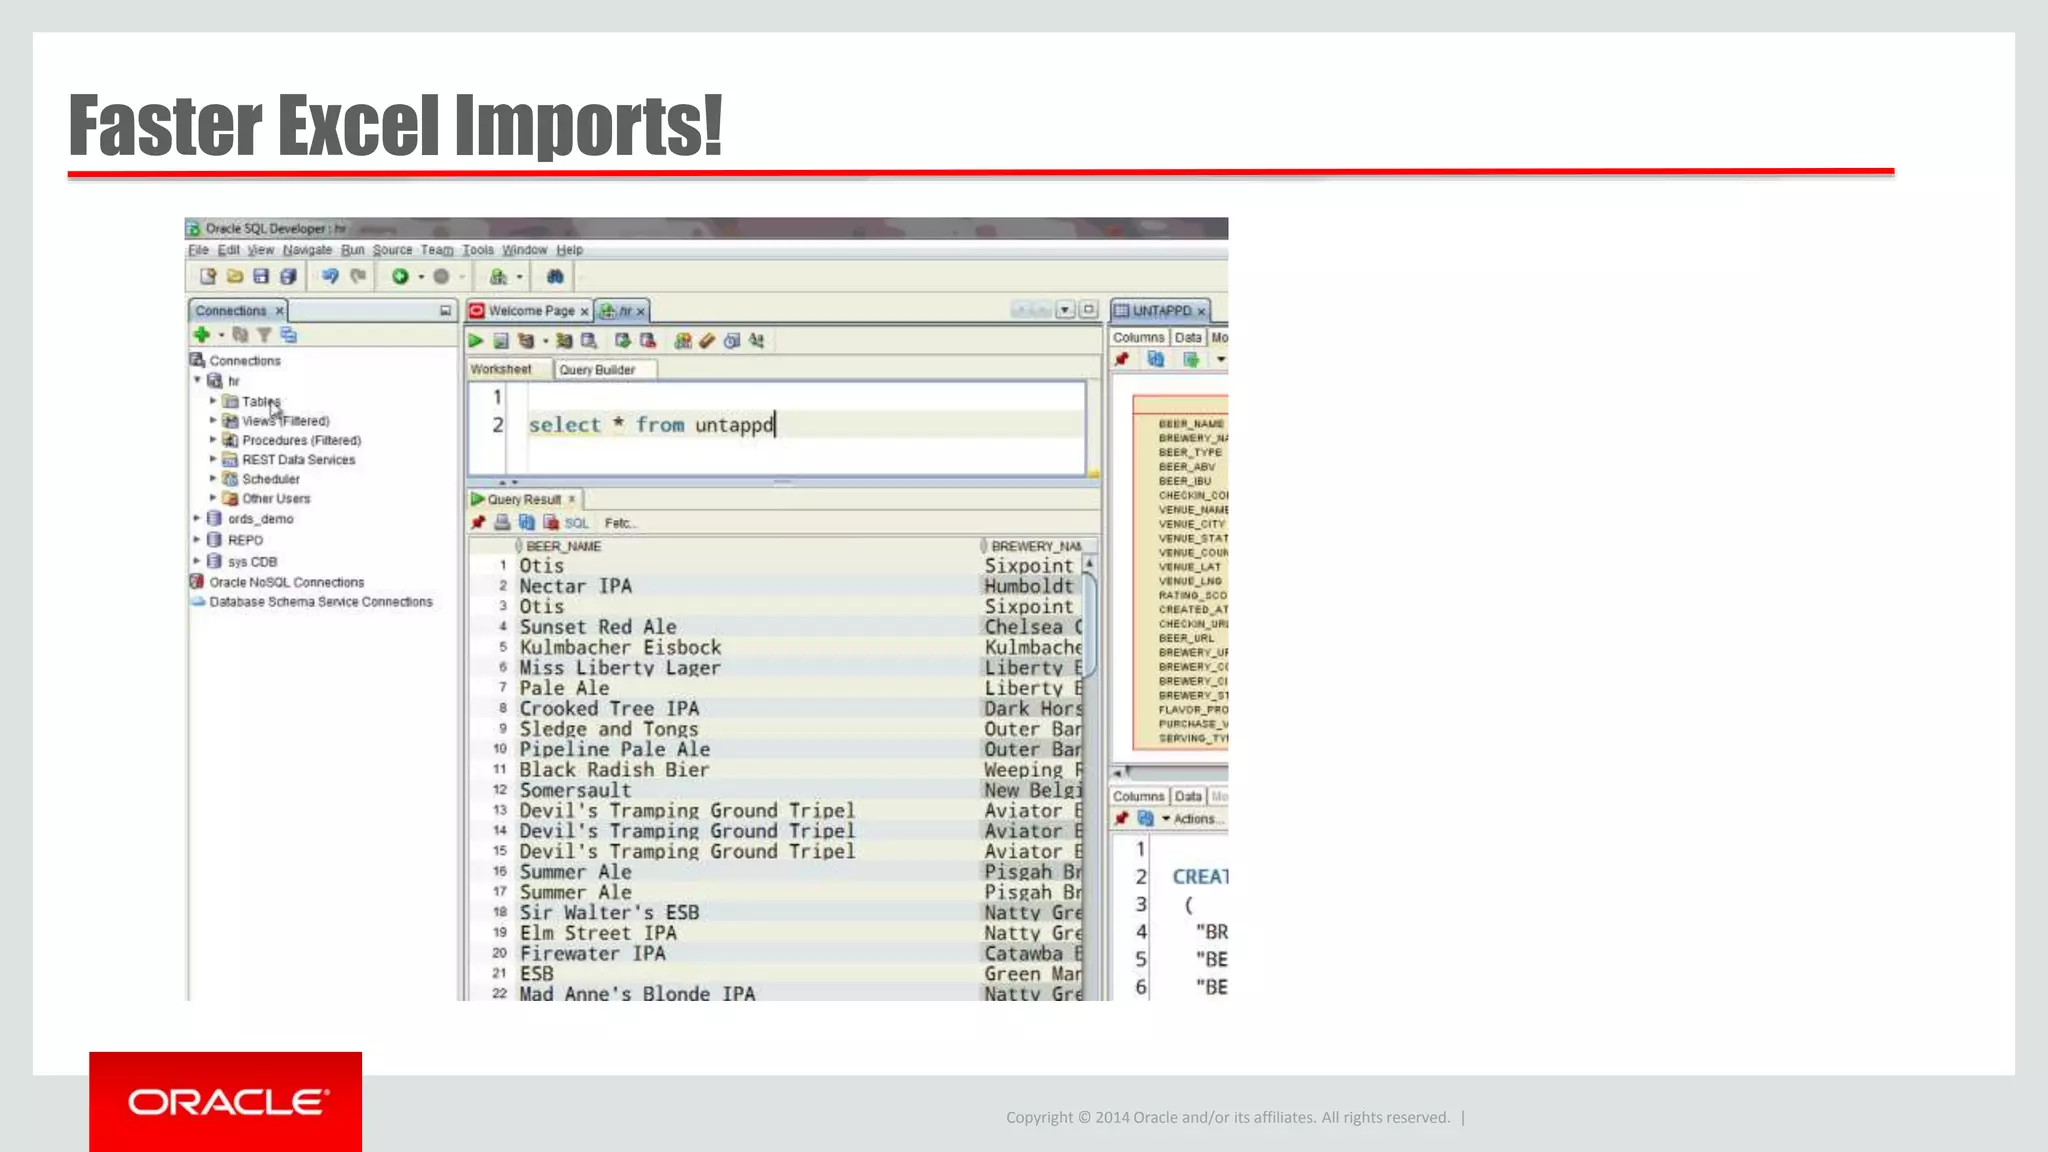Screen dimensions: 2048x1152
Task: Click the red pin icon in Query Result
Action: 479,522
